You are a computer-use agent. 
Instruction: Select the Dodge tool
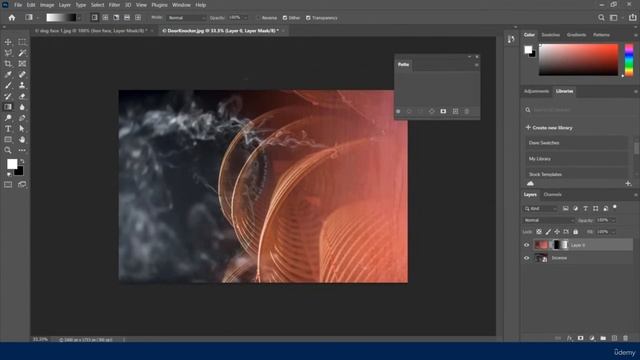[8, 118]
